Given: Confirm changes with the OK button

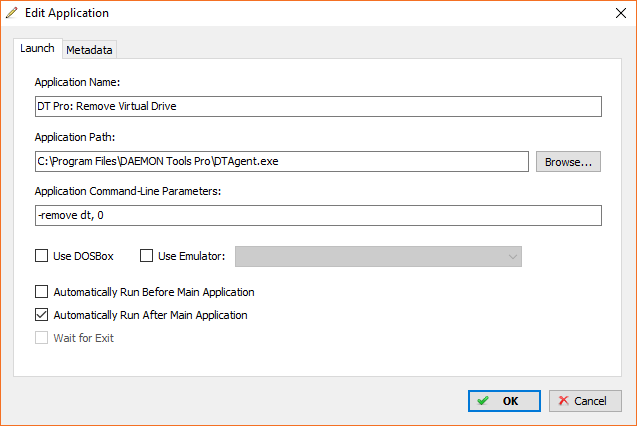Looking at the screenshot, I should click(504, 401).
